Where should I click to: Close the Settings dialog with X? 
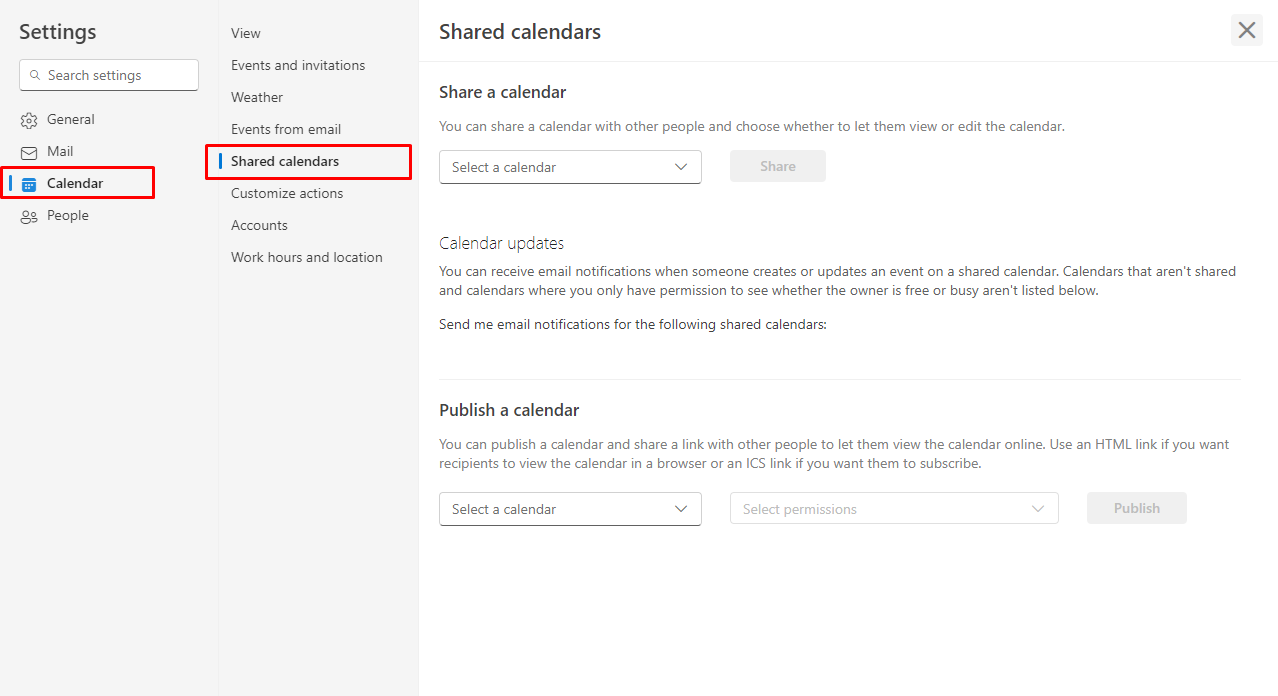tap(1246, 30)
